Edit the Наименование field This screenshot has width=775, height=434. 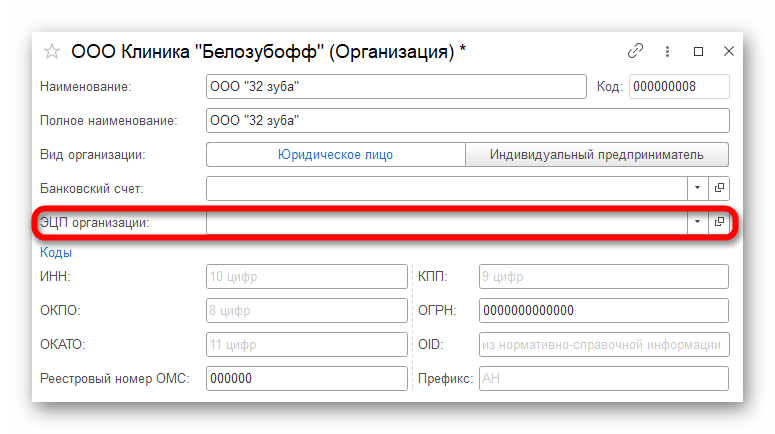[x=396, y=87]
